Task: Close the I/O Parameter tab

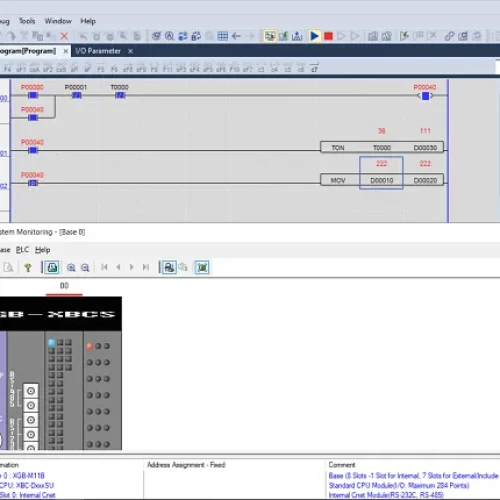Action: point(130,51)
